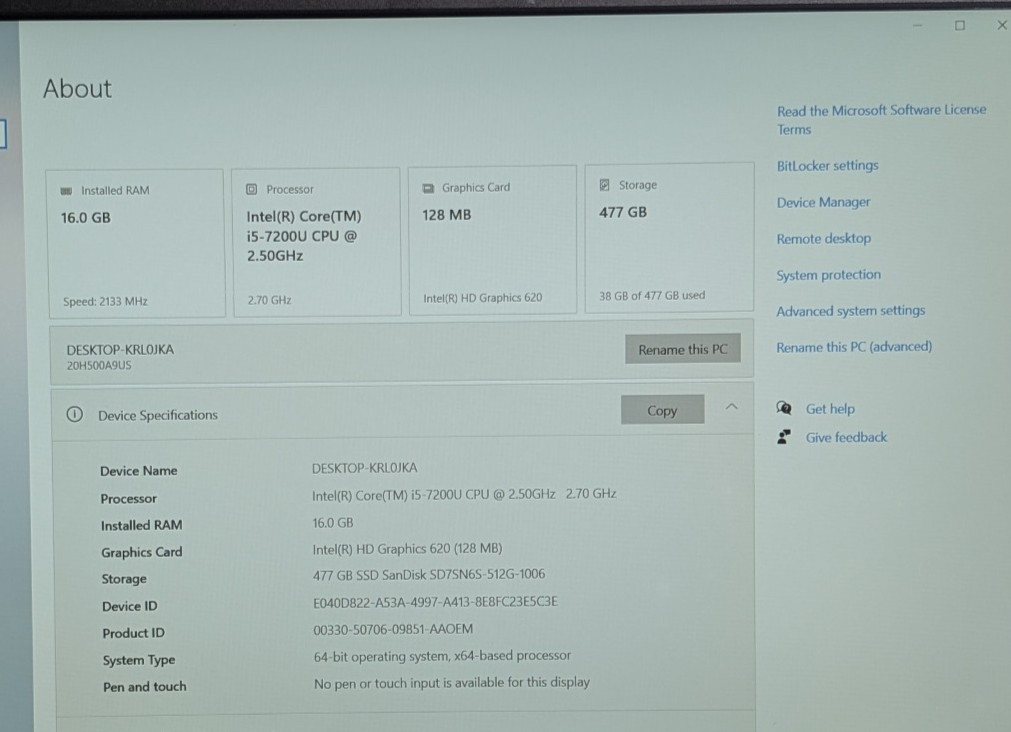Click the Rename this PC button

682,349
